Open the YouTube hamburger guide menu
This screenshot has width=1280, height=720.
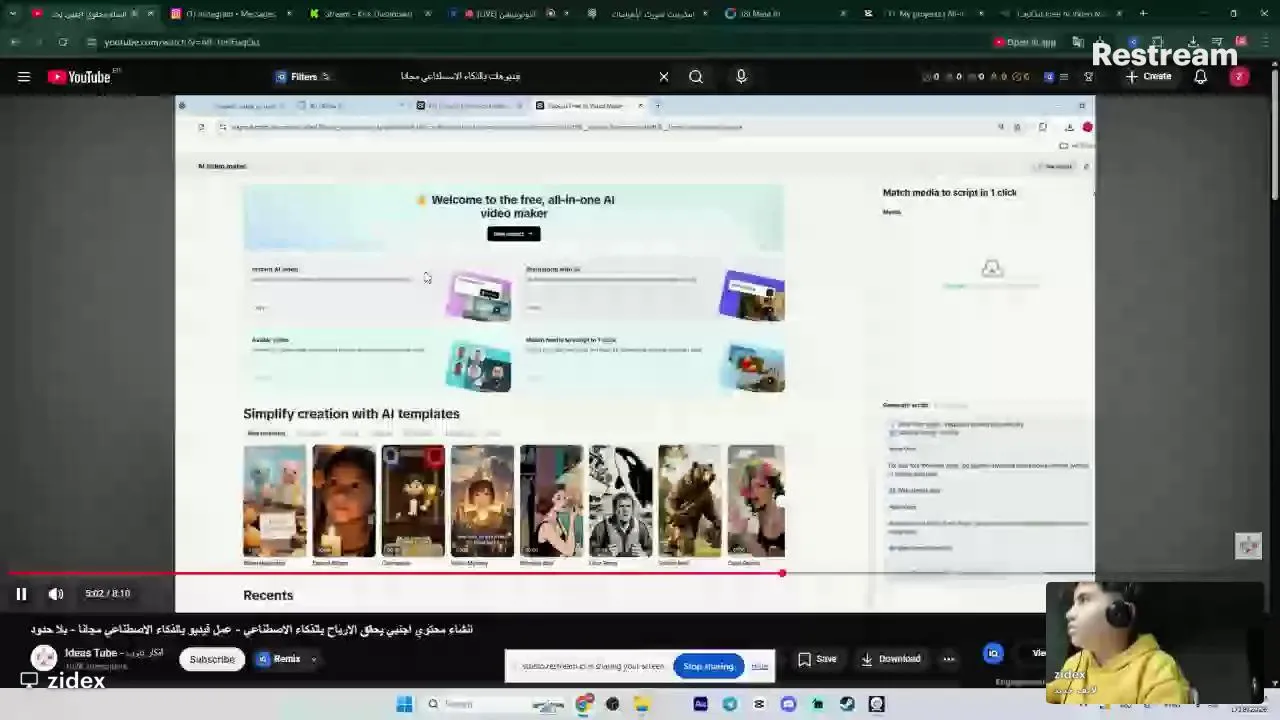(x=24, y=77)
